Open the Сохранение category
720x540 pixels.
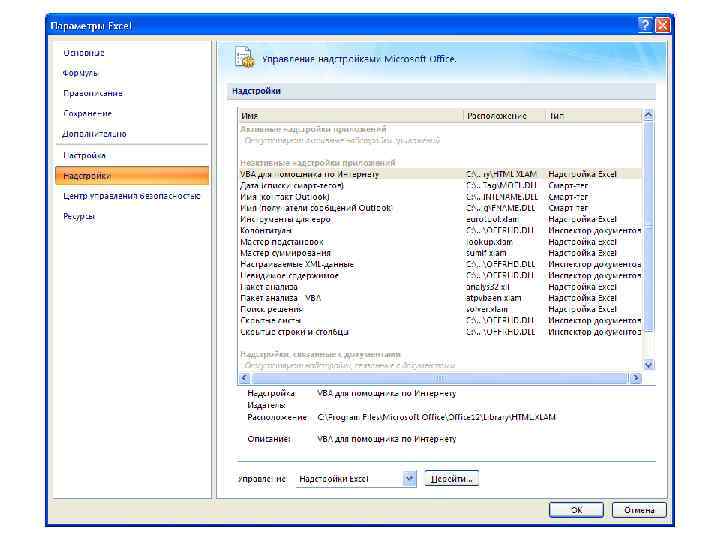(87, 113)
